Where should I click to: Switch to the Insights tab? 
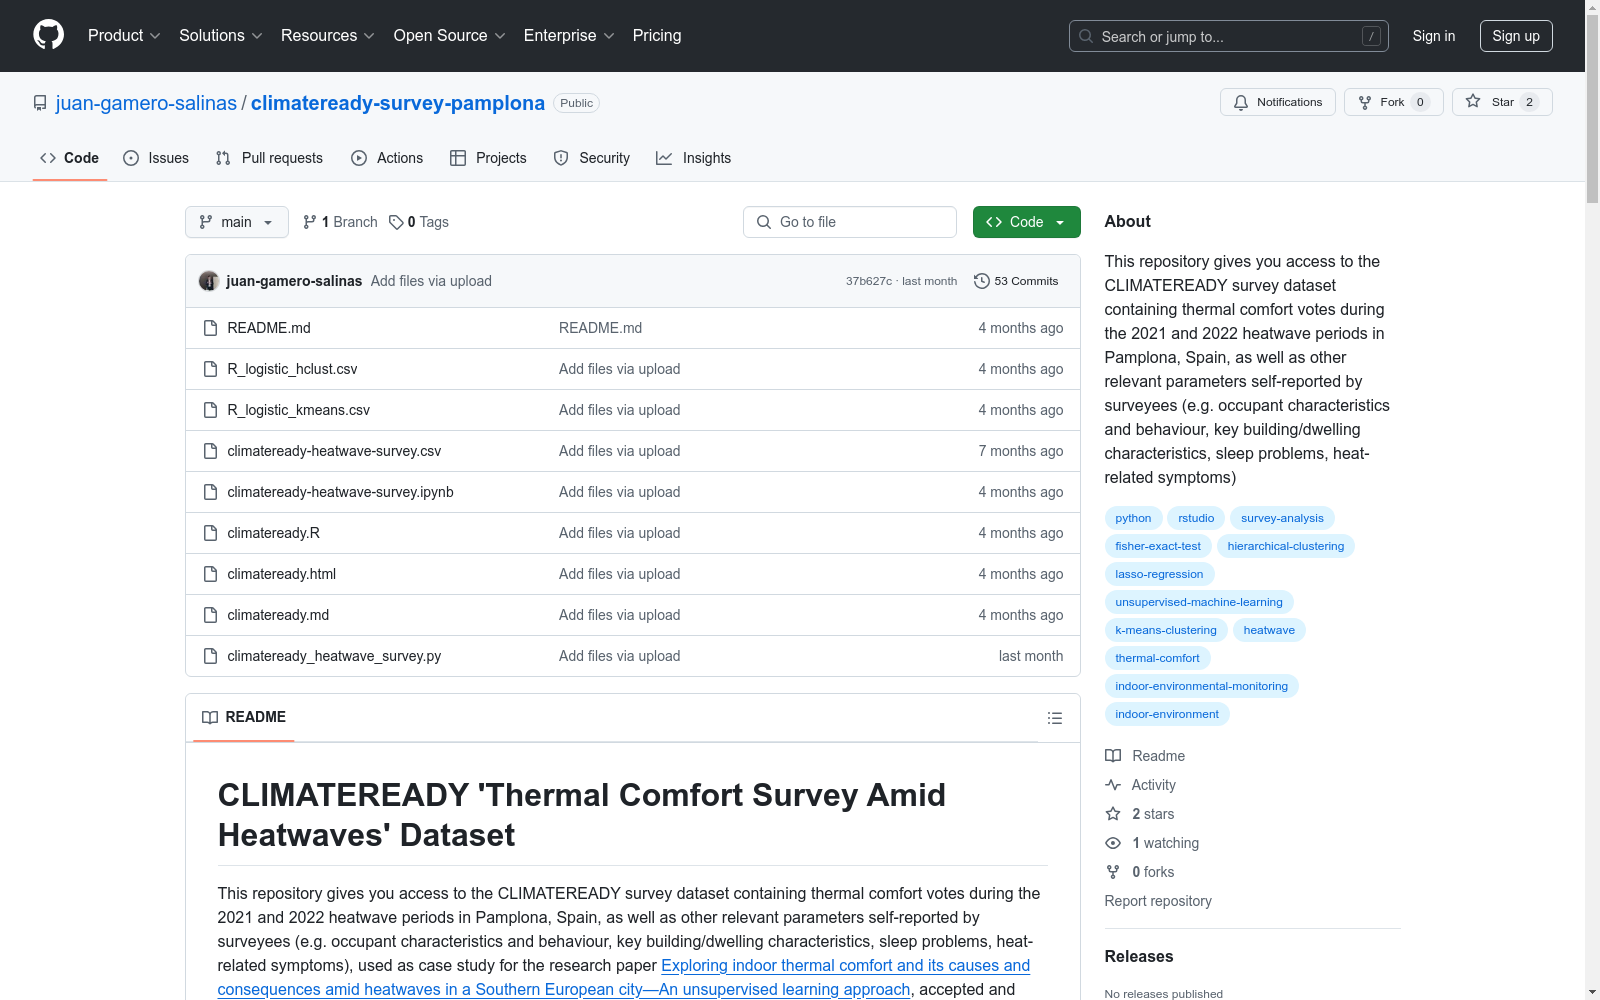tap(694, 158)
